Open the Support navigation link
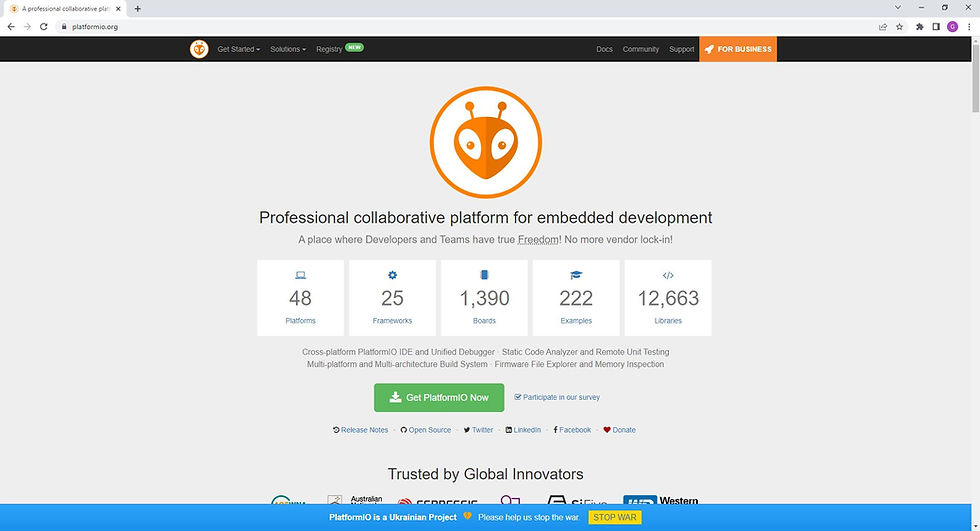The image size is (980, 531). 682,49
